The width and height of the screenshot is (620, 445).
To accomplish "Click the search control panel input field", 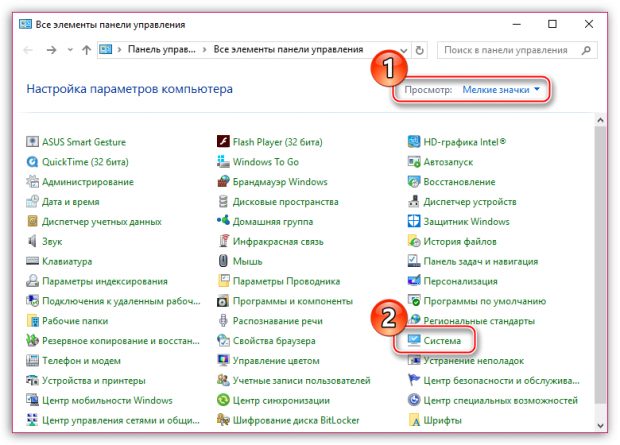I will [x=510, y=47].
